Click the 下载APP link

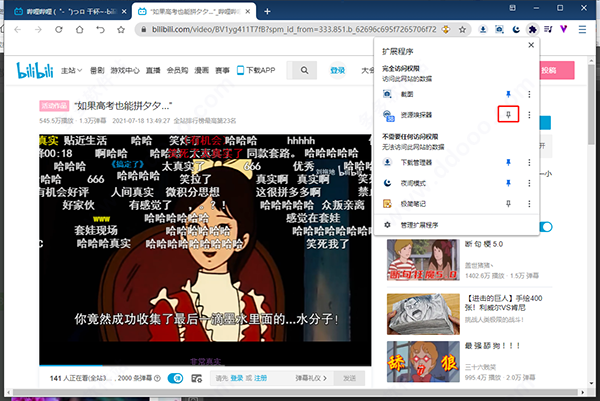pos(256,70)
